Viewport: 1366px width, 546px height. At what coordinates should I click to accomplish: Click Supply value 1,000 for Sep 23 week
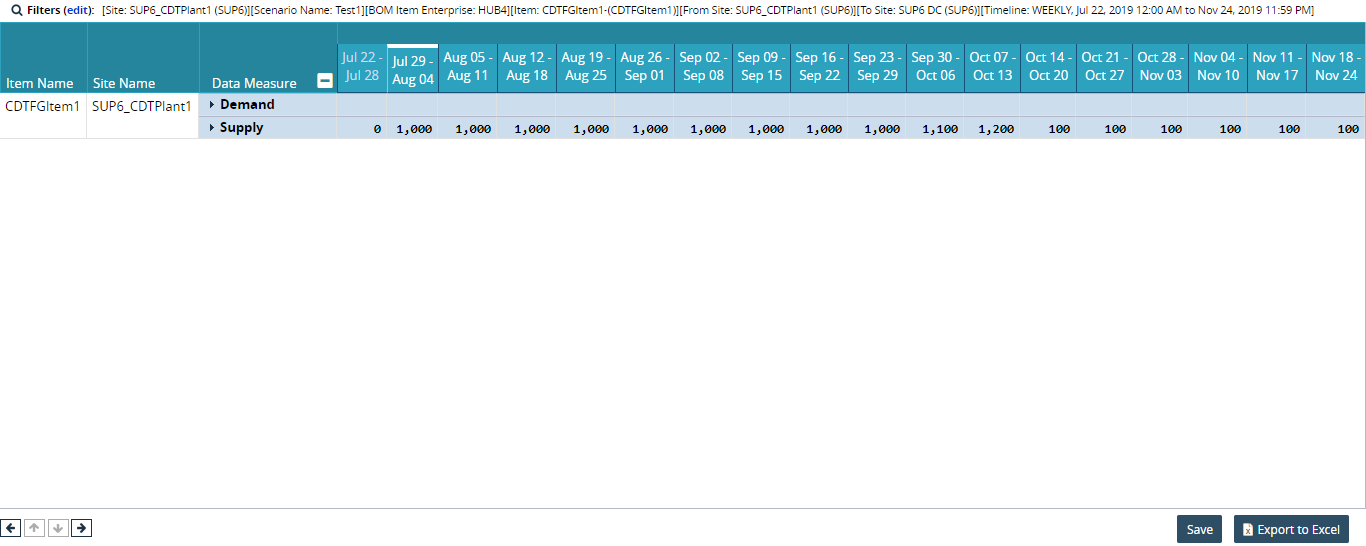pyautogui.click(x=876, y=128)
